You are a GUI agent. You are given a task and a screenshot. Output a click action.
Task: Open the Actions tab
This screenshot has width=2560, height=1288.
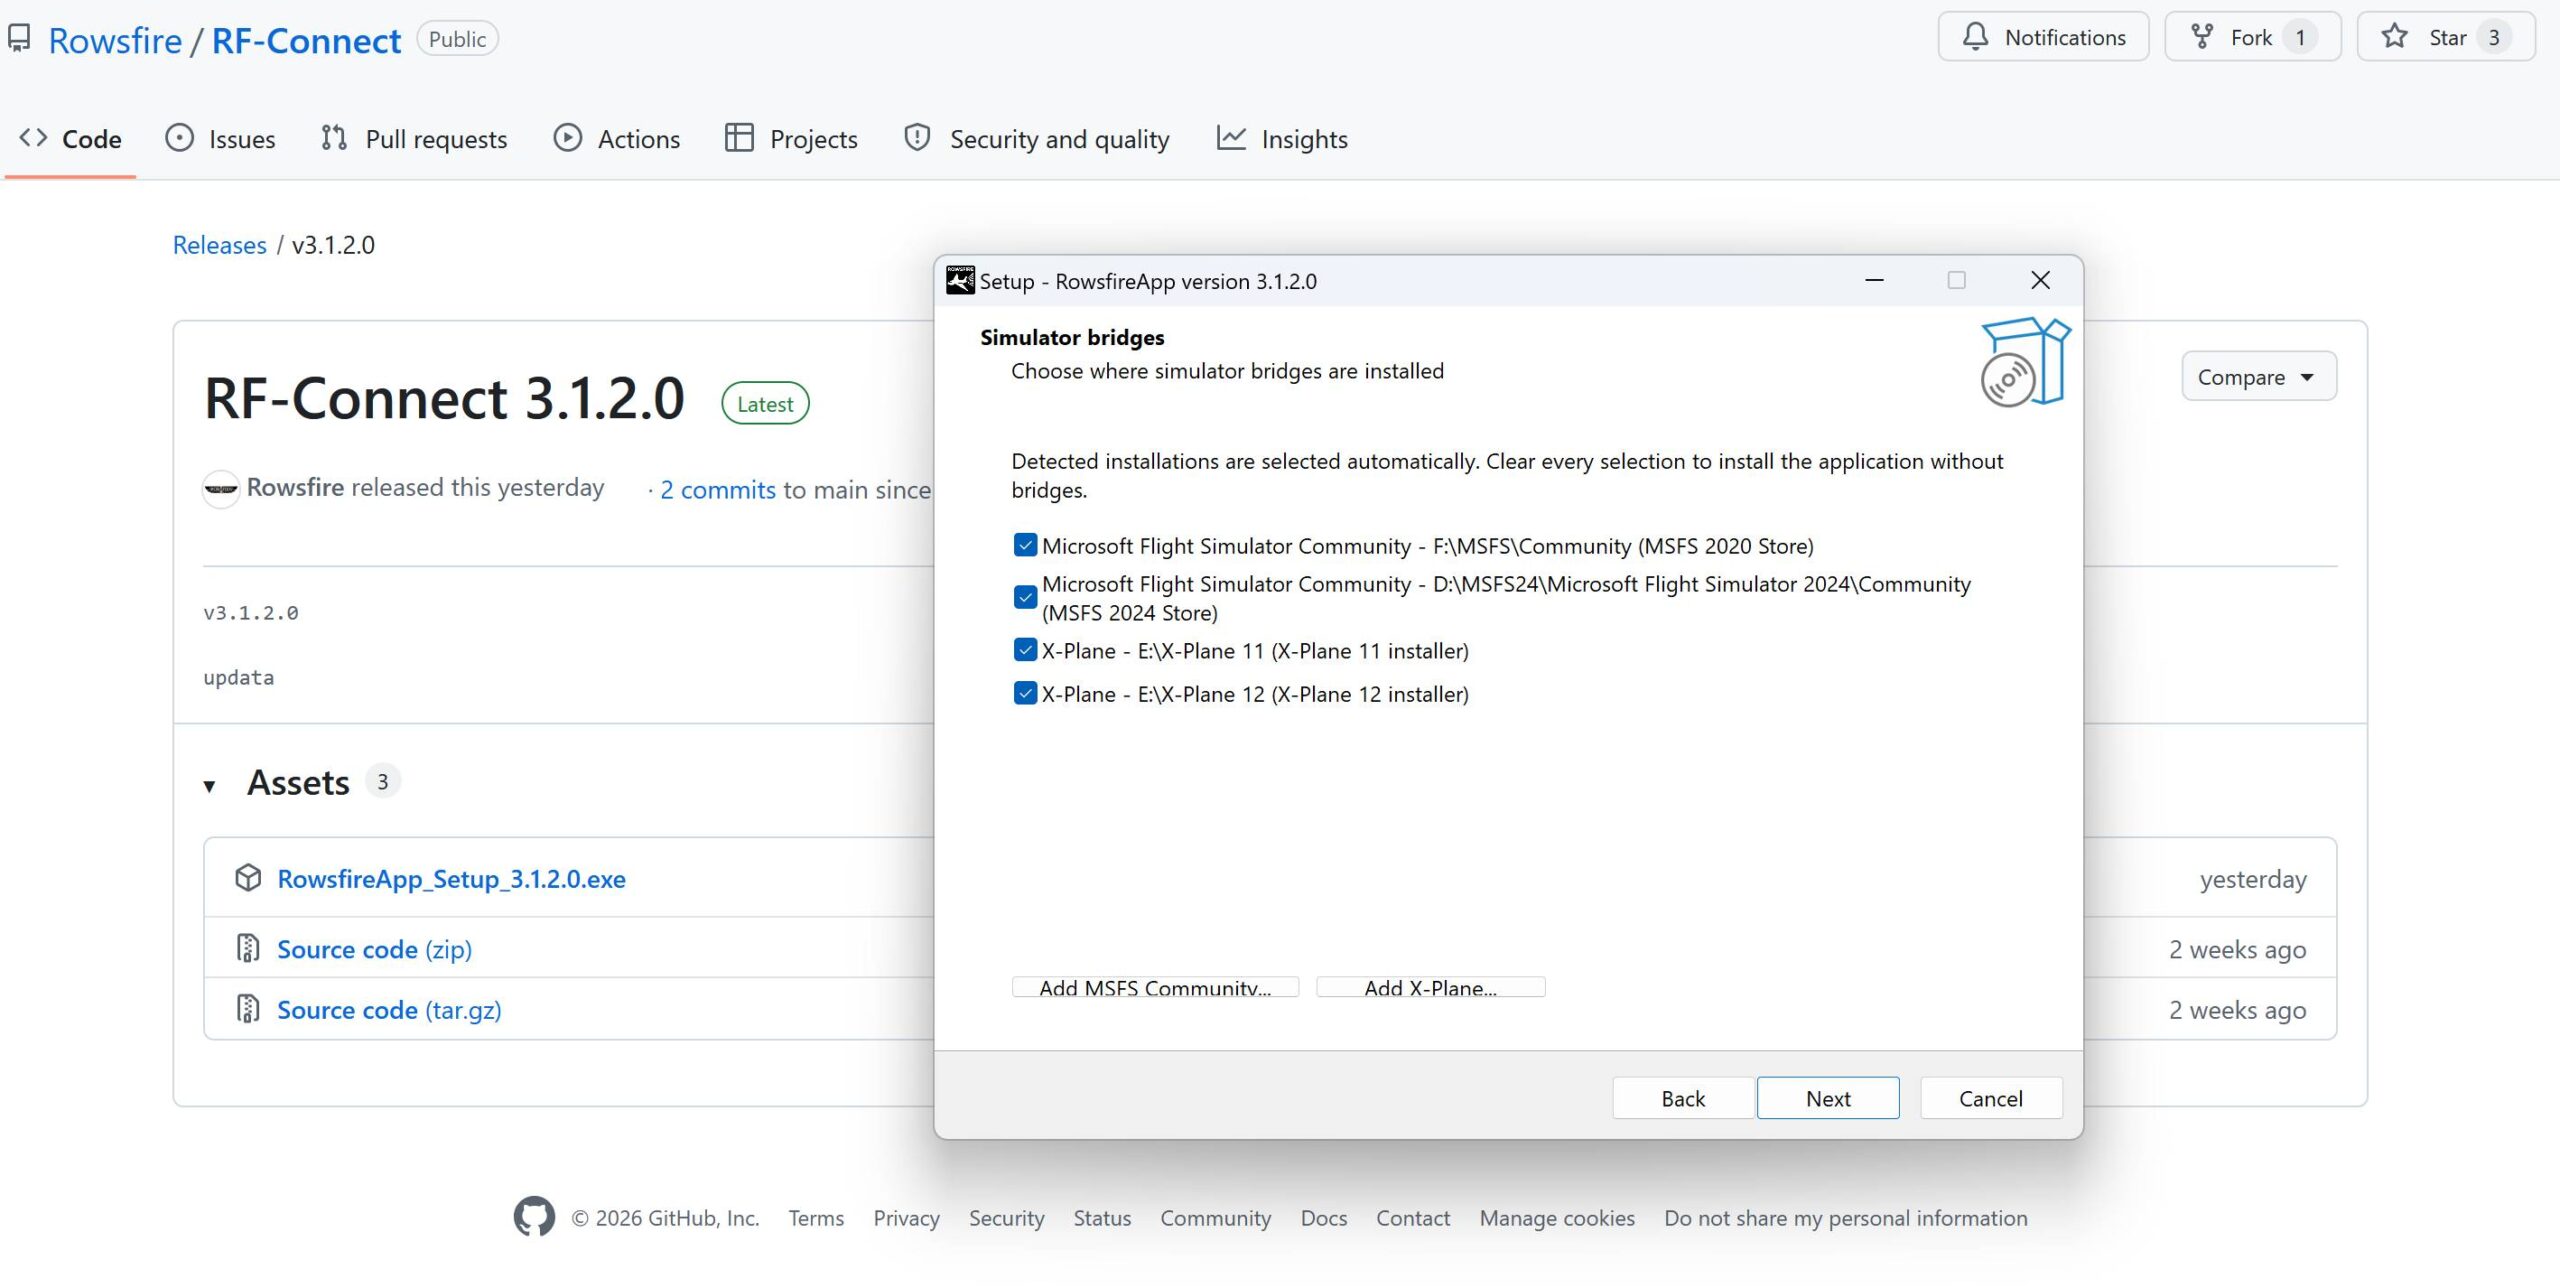pos(617,139)
